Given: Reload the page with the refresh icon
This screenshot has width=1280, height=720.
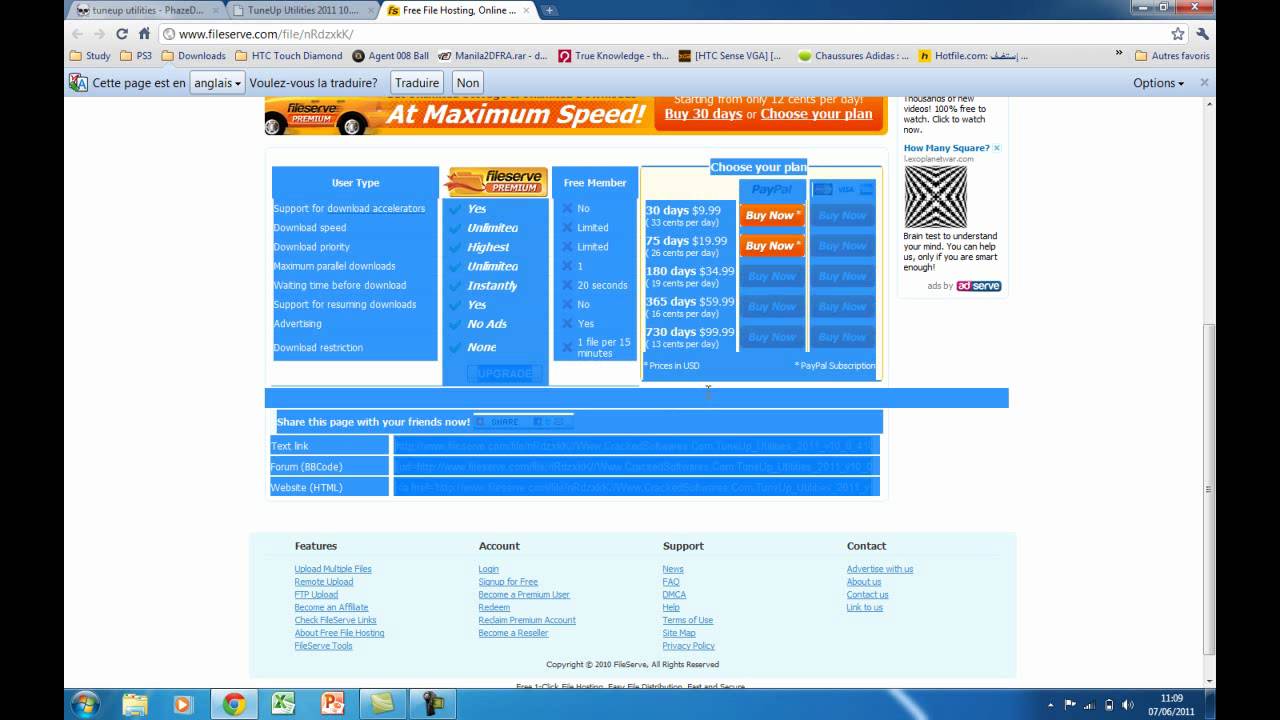Looking at the screenshot, I should pos(122,34).
